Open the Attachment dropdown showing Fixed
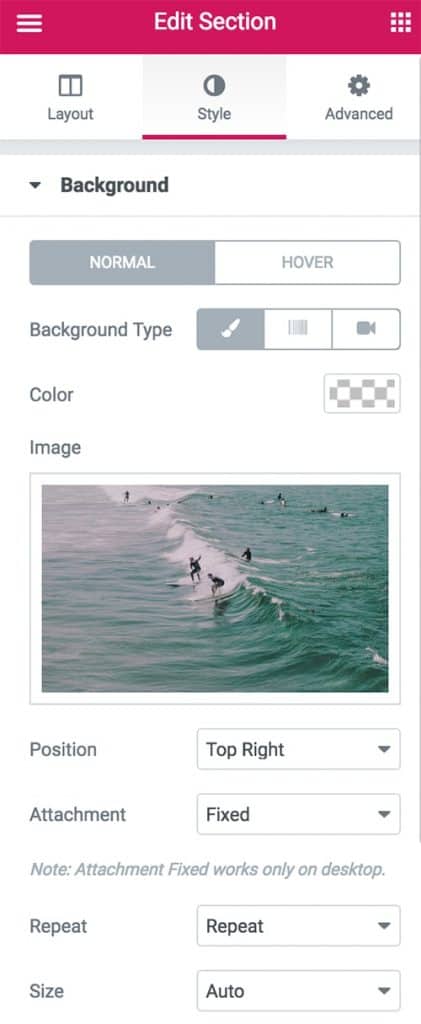 click(x=298, y=814)
